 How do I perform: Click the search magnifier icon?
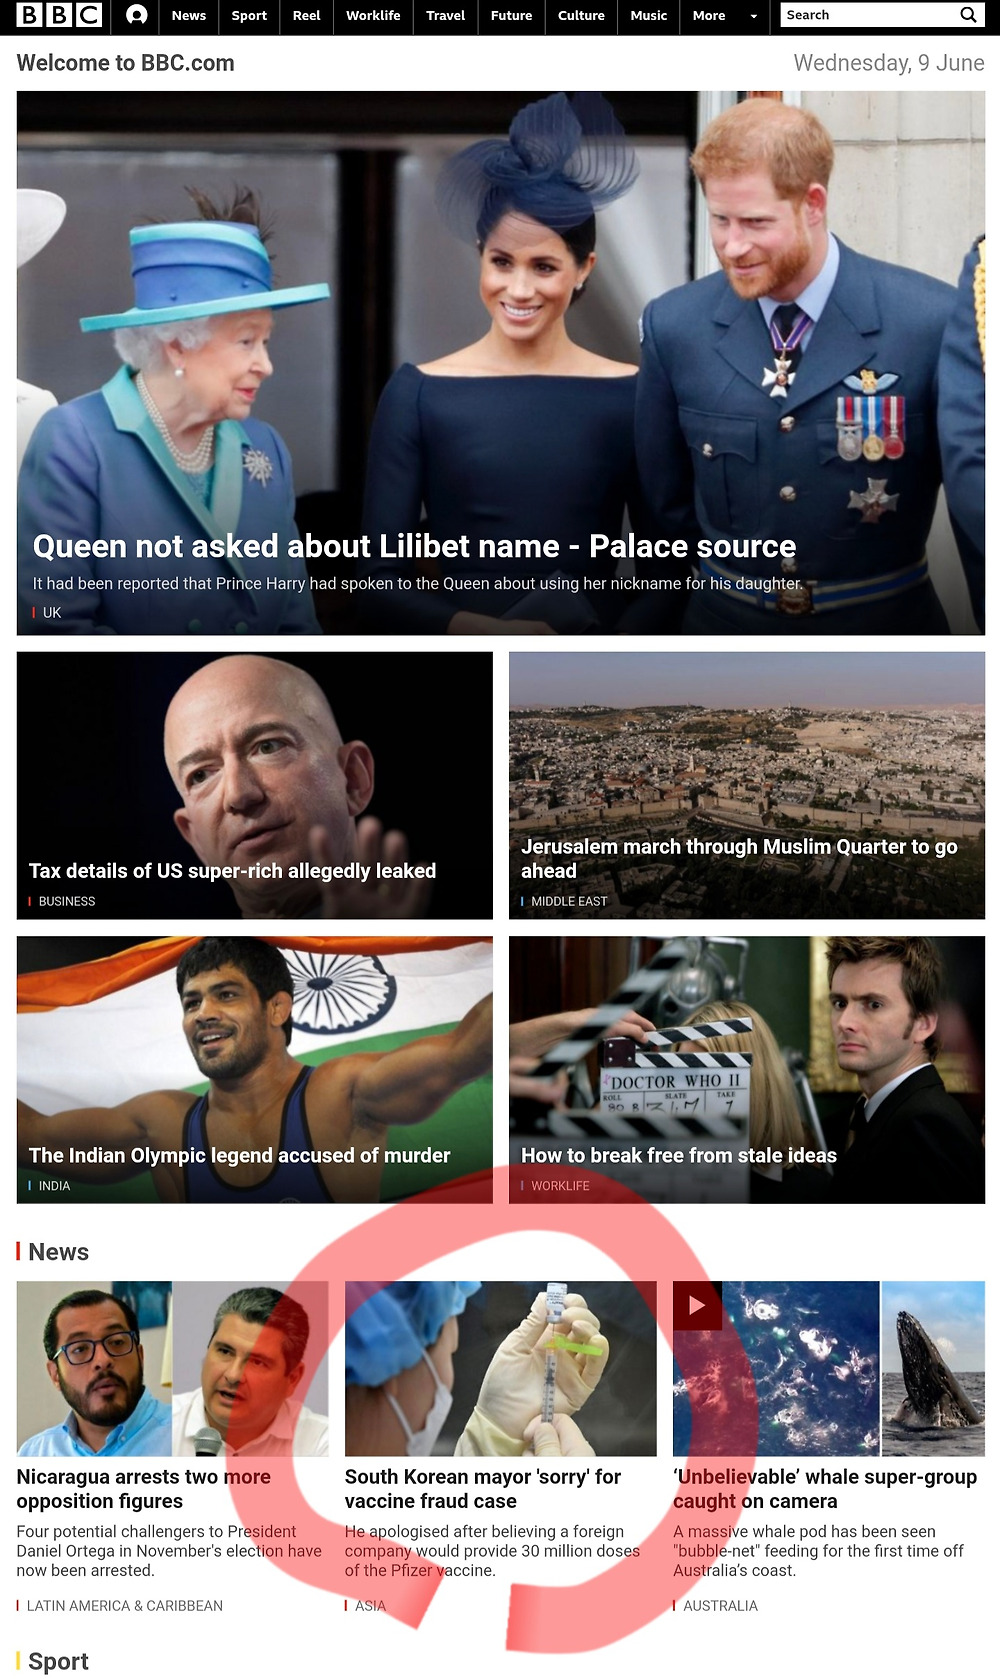click(968, 15)
